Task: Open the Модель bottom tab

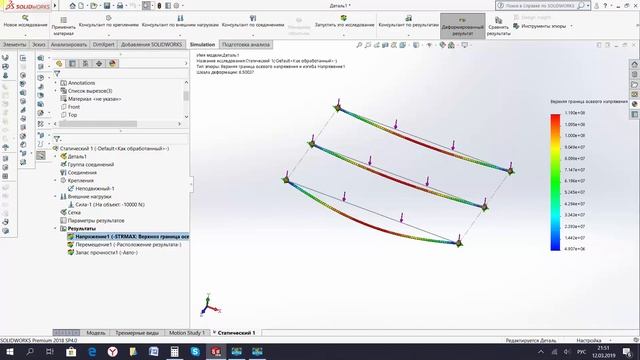Action: coord(96,333)
